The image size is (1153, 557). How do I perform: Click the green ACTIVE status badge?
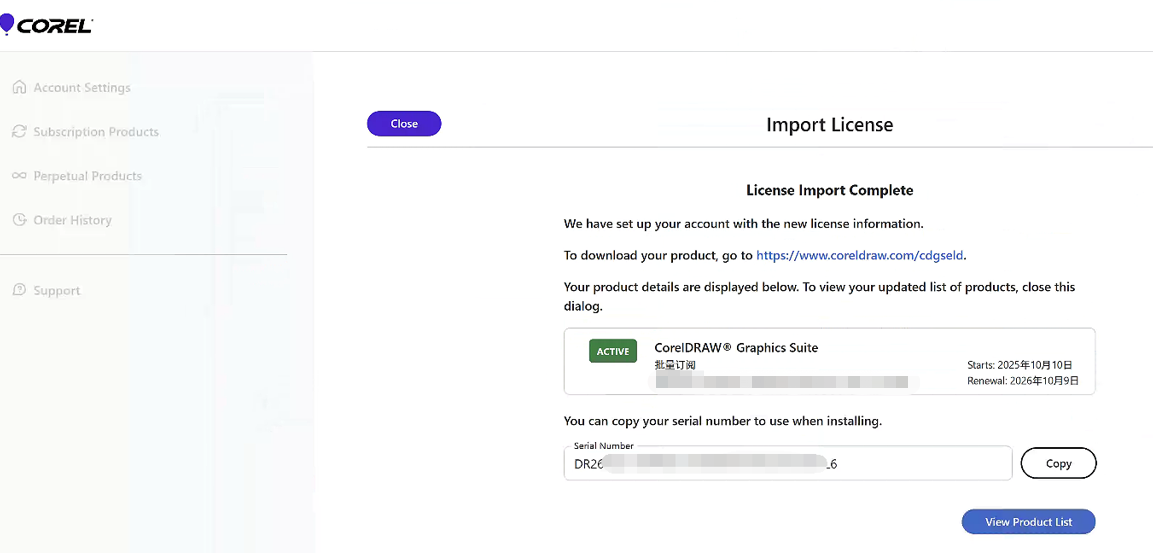tap(613, 351)
